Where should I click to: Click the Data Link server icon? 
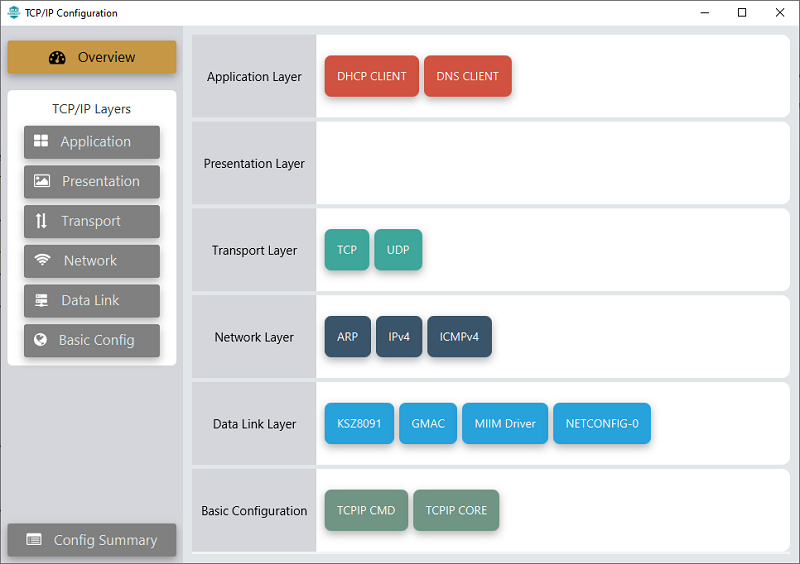coord(41,300)
